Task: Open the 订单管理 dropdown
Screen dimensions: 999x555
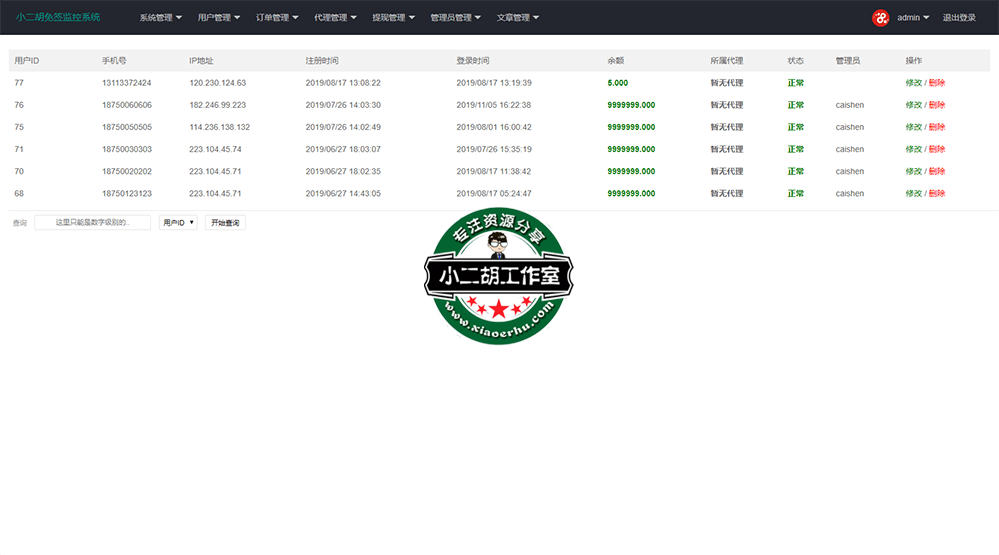Action: [276, 18]
